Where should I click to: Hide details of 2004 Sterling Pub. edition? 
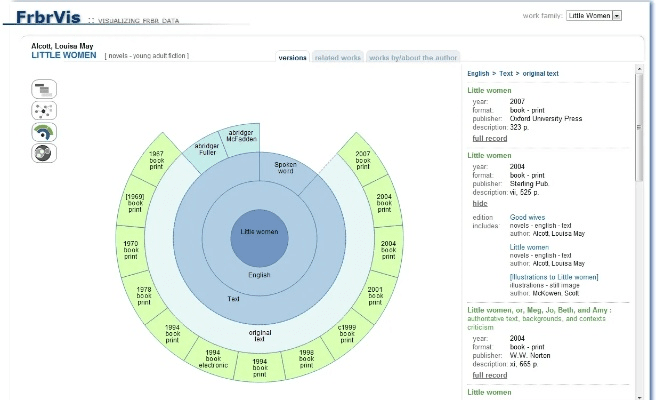[480, 202]
